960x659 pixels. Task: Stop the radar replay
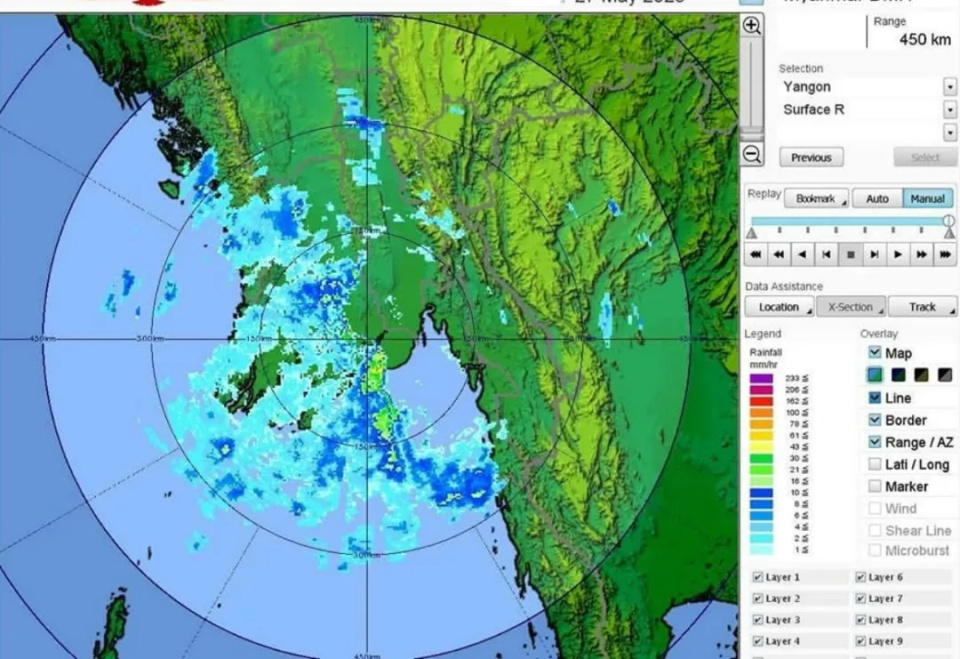click(850, 254)
